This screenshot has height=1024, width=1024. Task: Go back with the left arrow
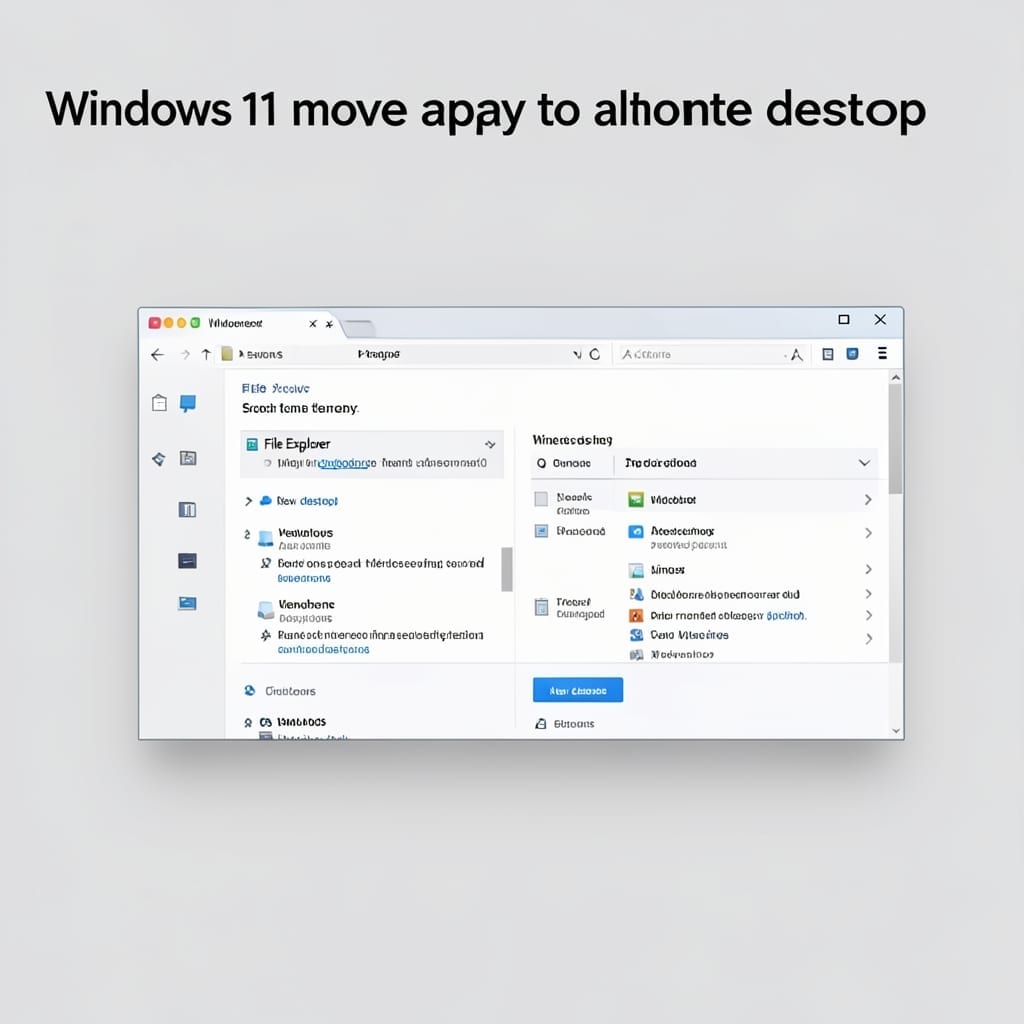coord(157,355)
